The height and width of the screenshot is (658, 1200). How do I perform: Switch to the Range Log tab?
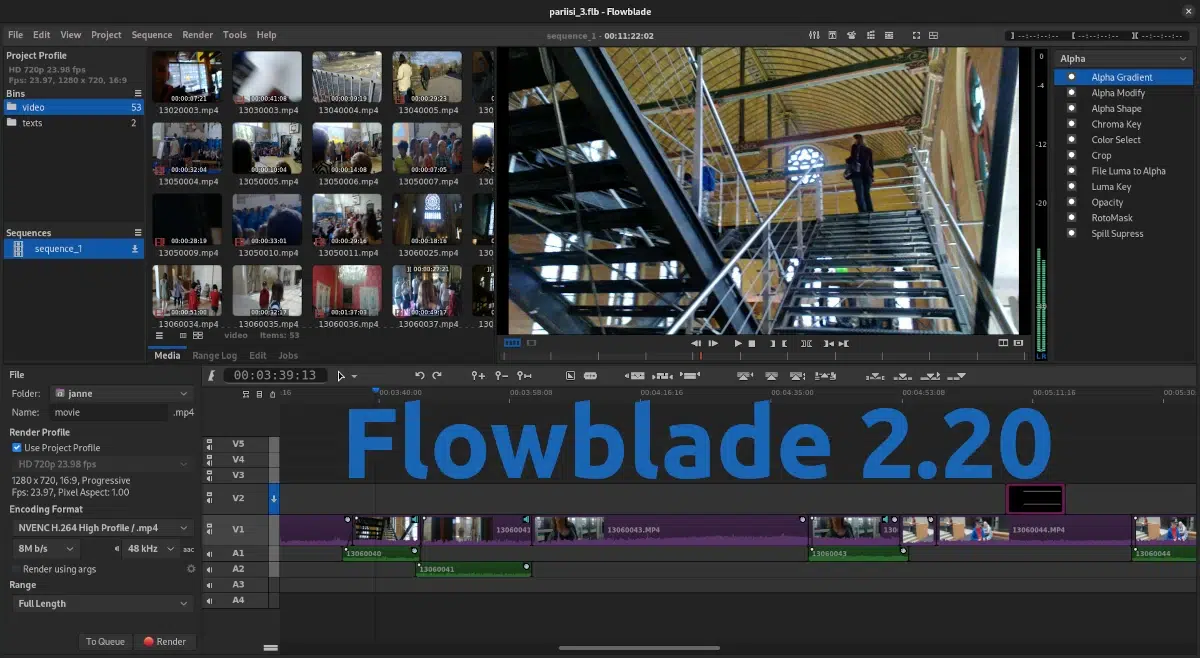point(215,355)
